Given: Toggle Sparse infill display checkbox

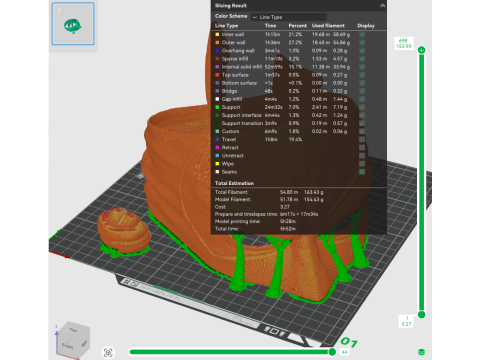Looking at the screenshot, I should pyautogui.click(x=362, y=59).
